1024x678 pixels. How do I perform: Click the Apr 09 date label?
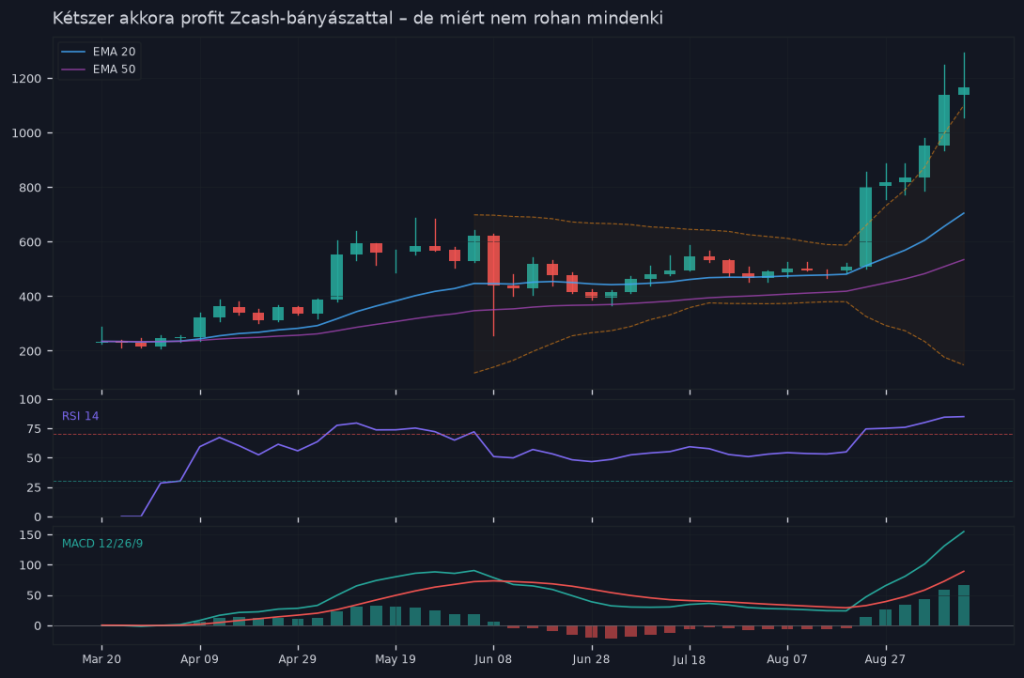pos(200,659)
